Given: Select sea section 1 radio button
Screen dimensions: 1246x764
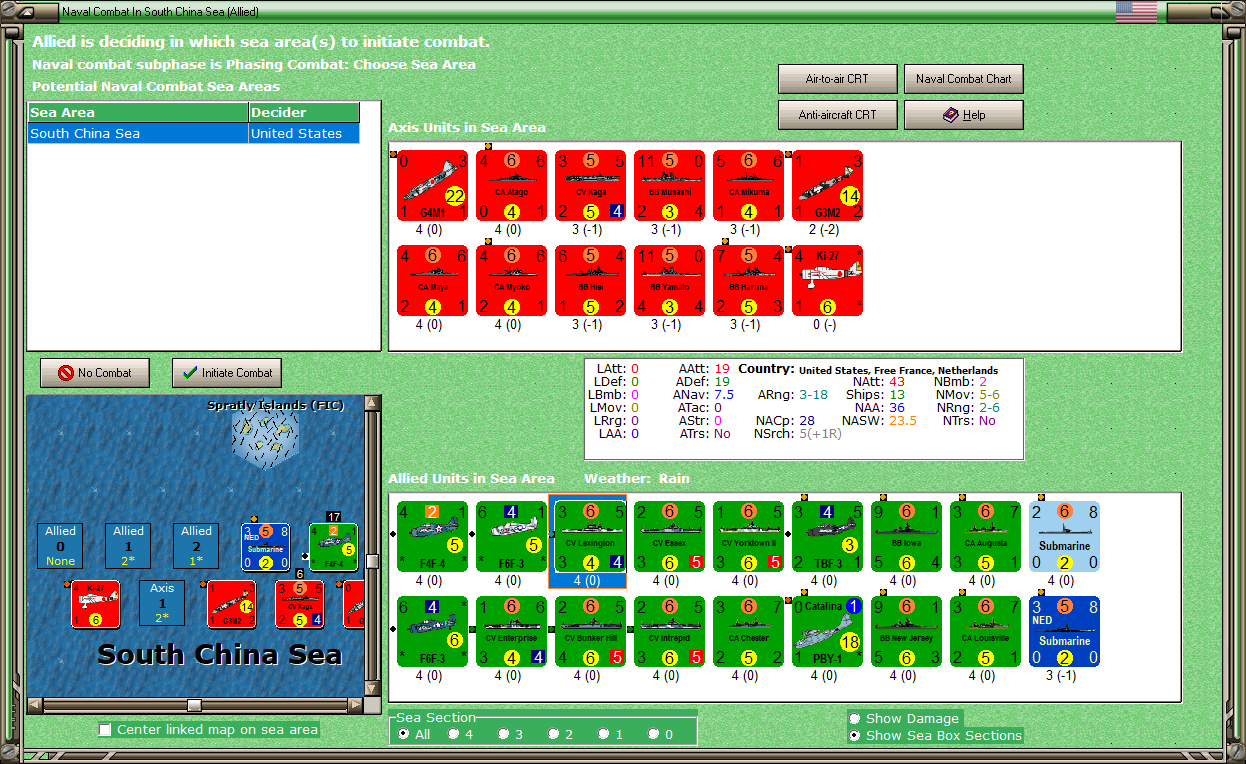Looking at the screenshot, I should point(604,734).
